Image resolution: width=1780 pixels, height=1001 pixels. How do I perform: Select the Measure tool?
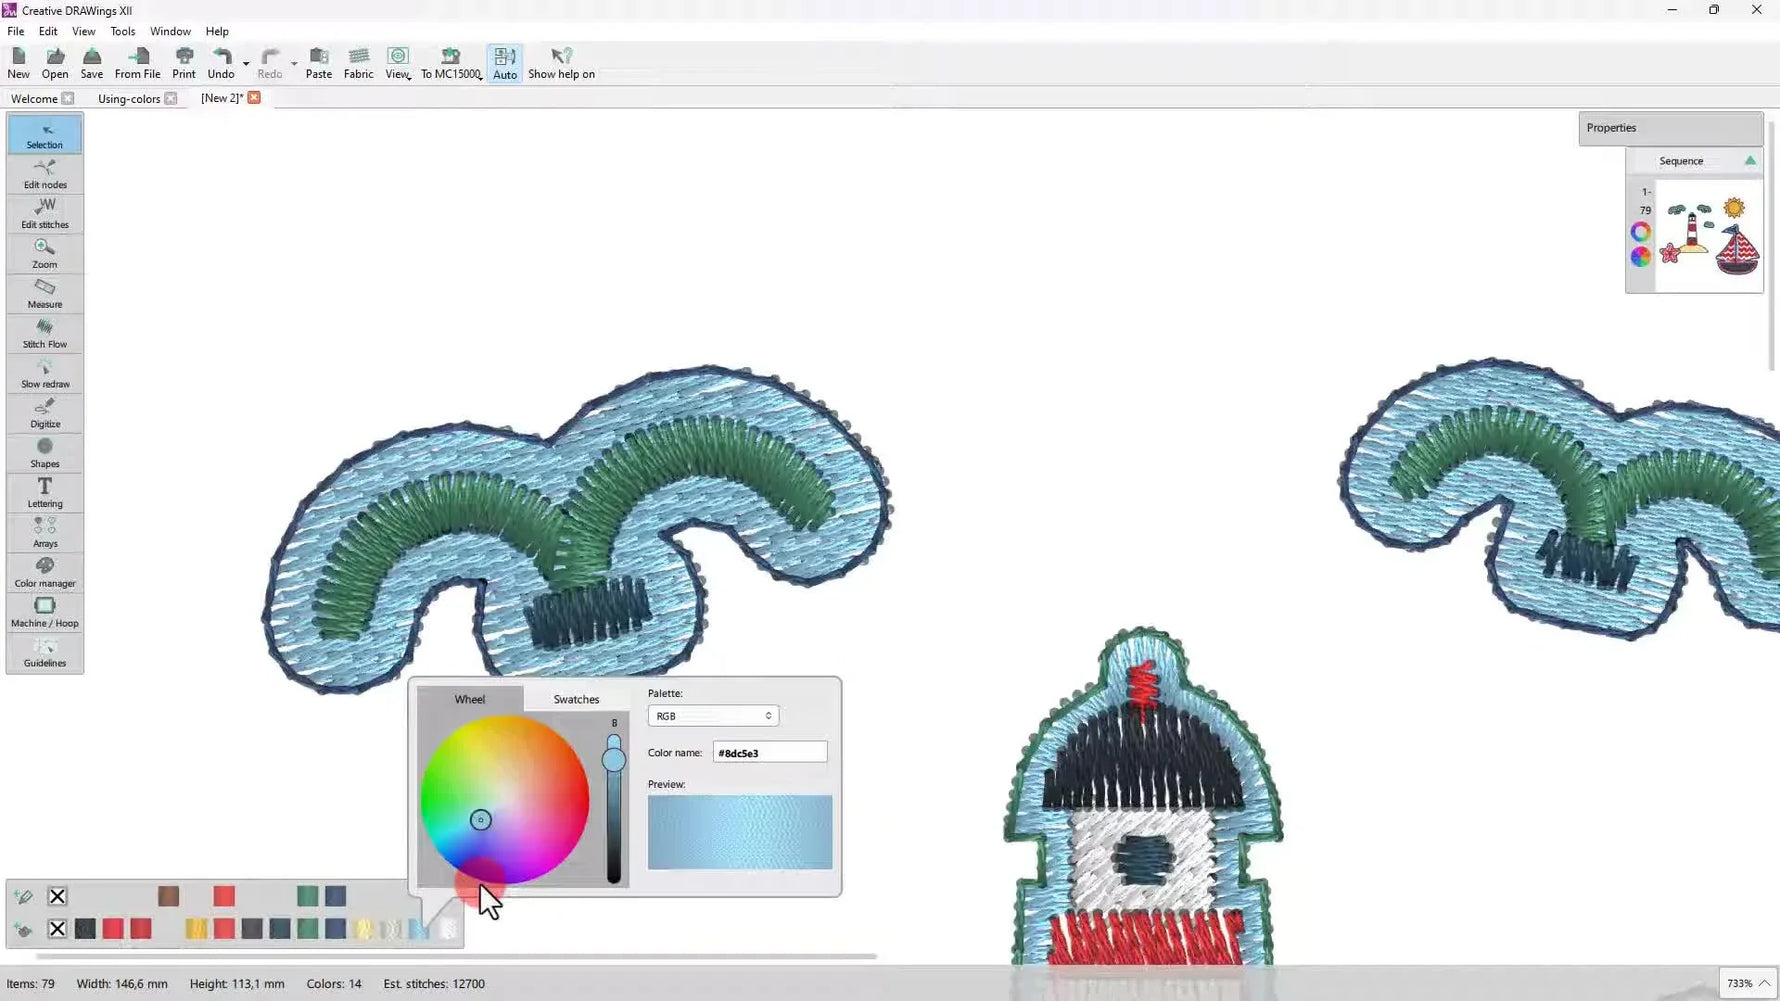point(44,292)
